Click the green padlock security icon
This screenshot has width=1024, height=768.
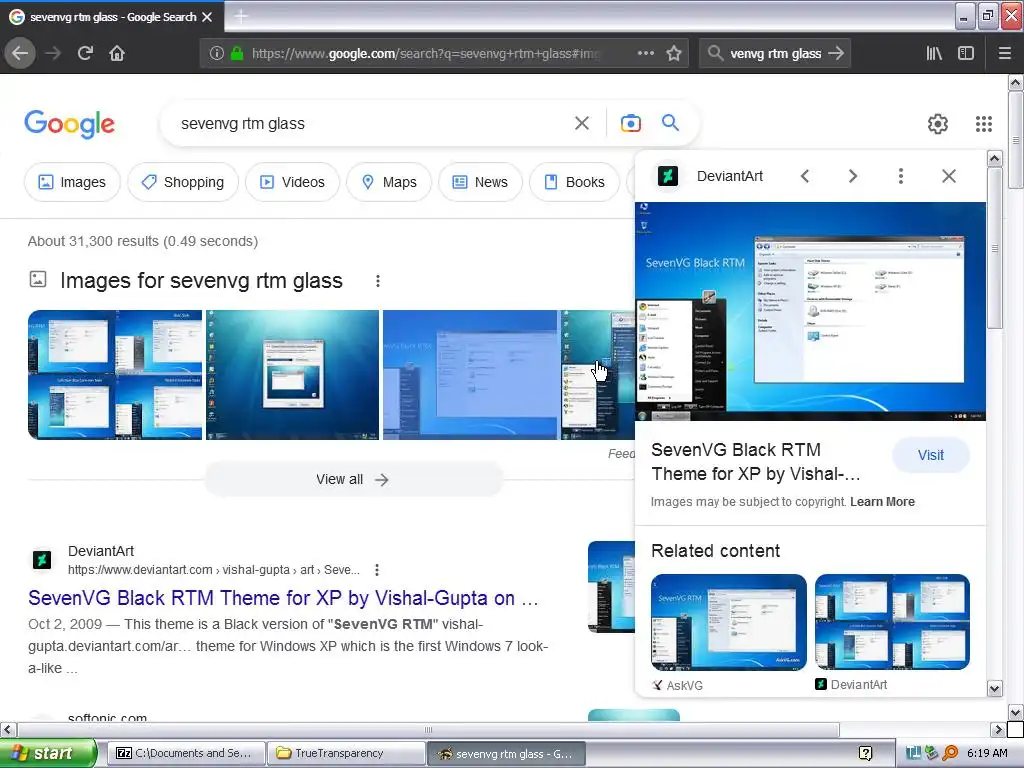237,54
